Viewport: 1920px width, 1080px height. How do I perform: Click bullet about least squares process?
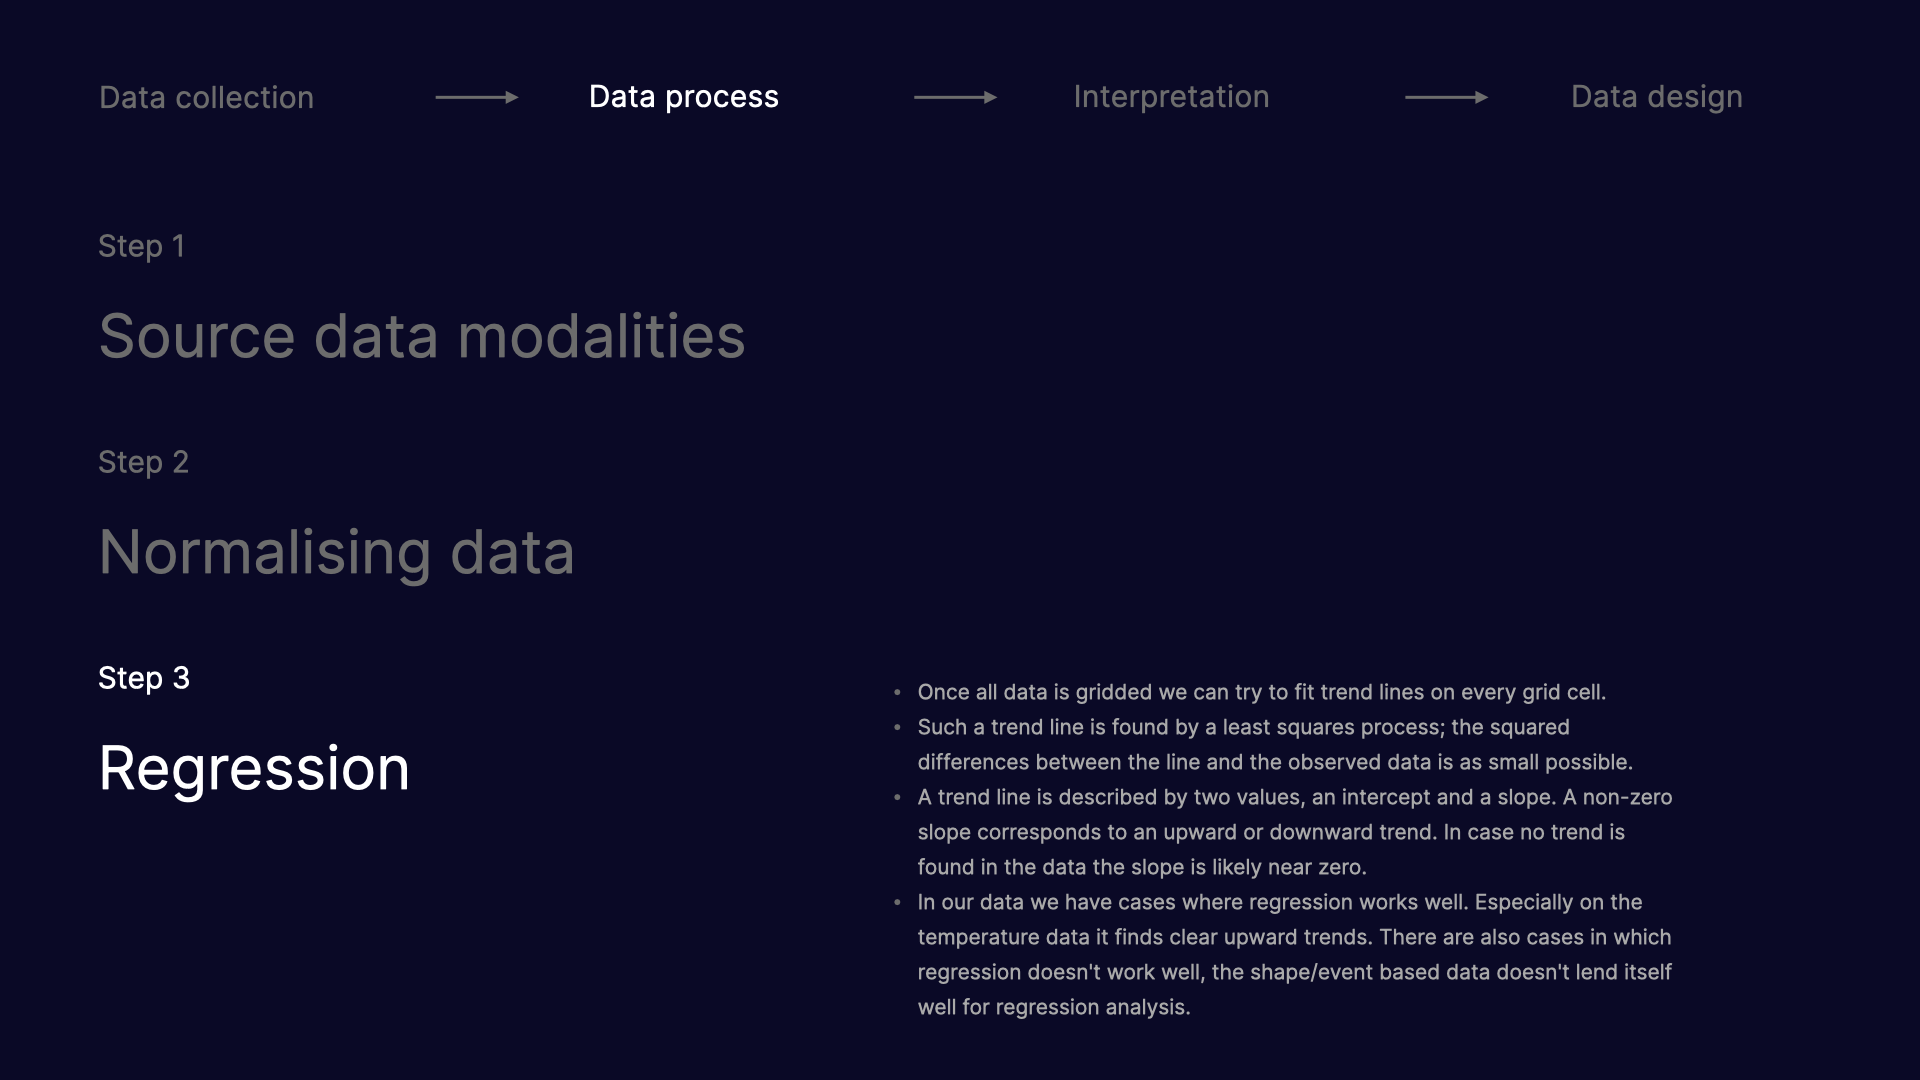[x=1274, y=745]
